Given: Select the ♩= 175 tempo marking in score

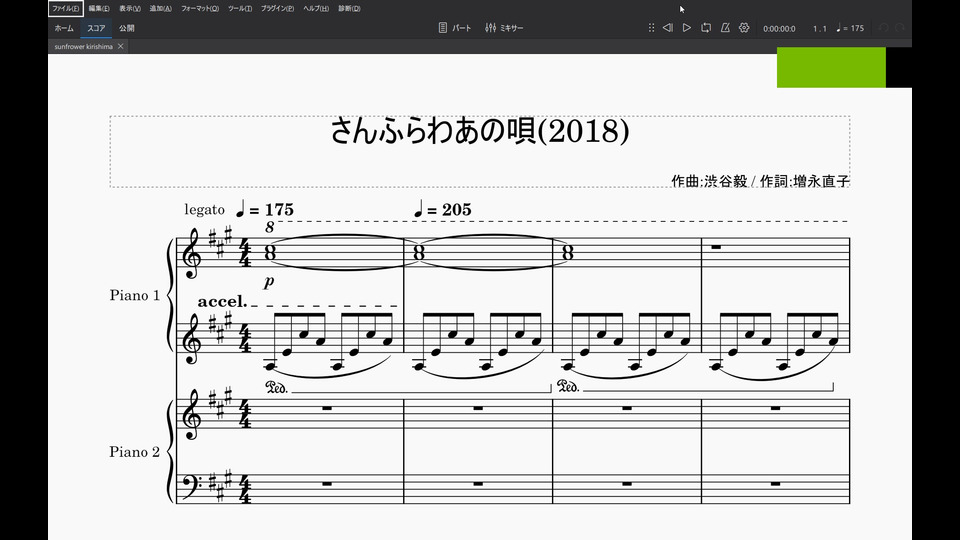Looking at the screenshot, I should [x=264, y=209].
